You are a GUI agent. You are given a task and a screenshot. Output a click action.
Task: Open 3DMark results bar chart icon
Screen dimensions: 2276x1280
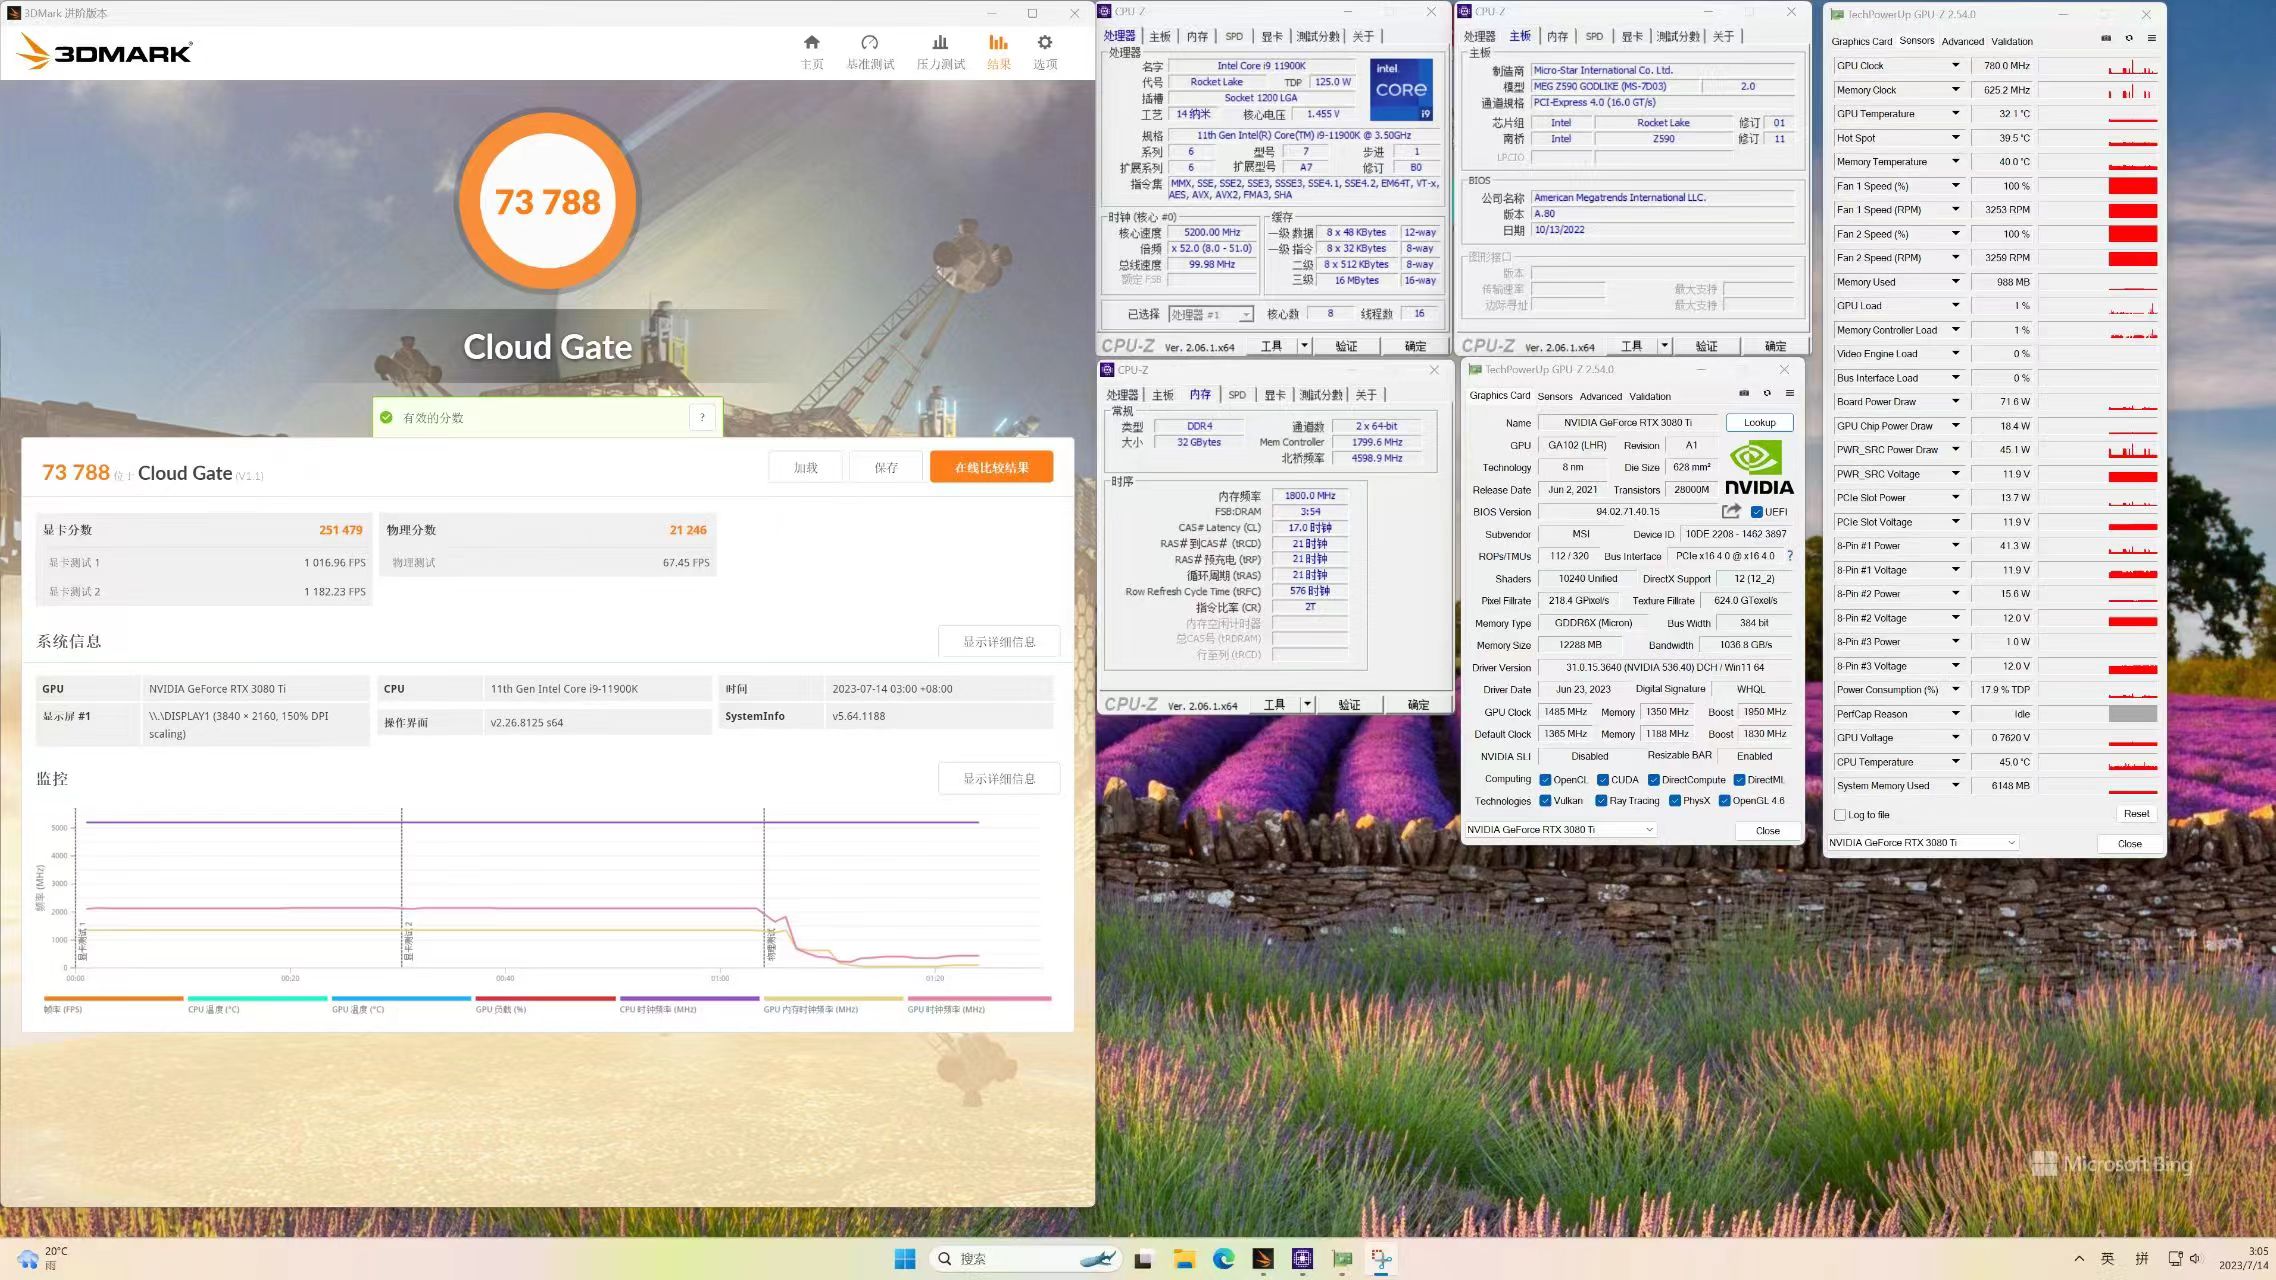pos(998,42)
